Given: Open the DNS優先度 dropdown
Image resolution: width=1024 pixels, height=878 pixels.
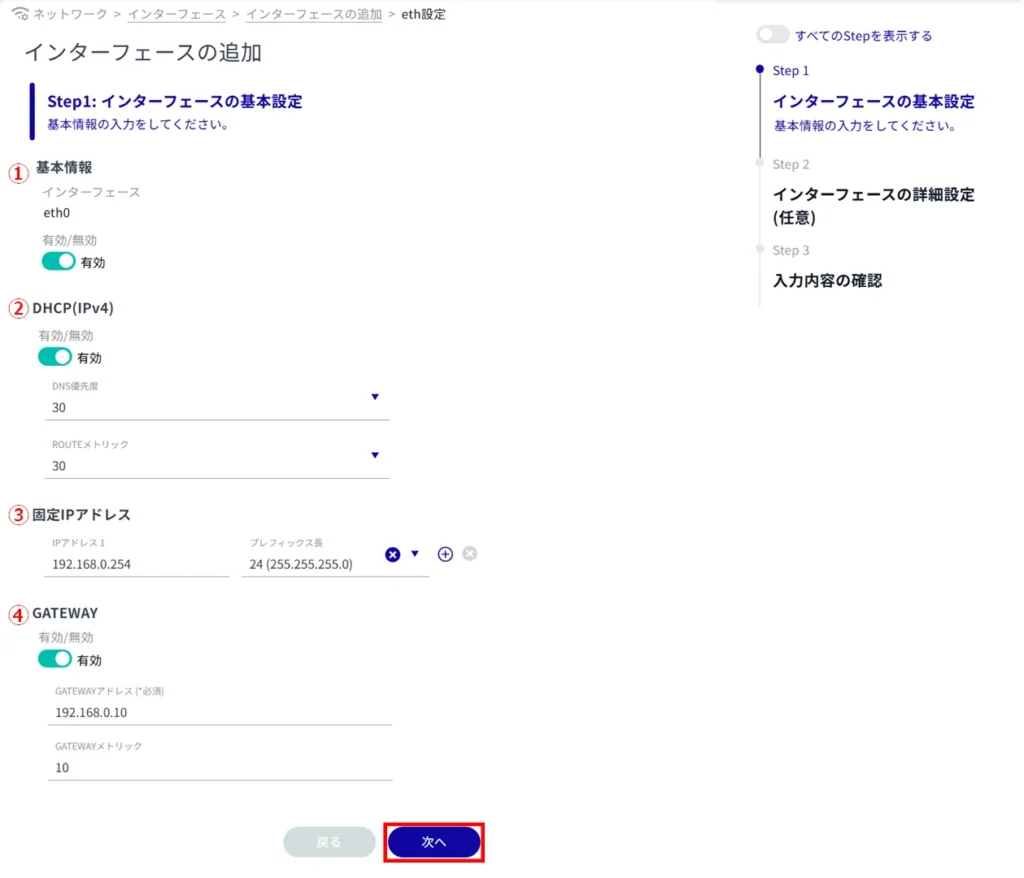Looking at the screenshot, I should pos(375,397).
